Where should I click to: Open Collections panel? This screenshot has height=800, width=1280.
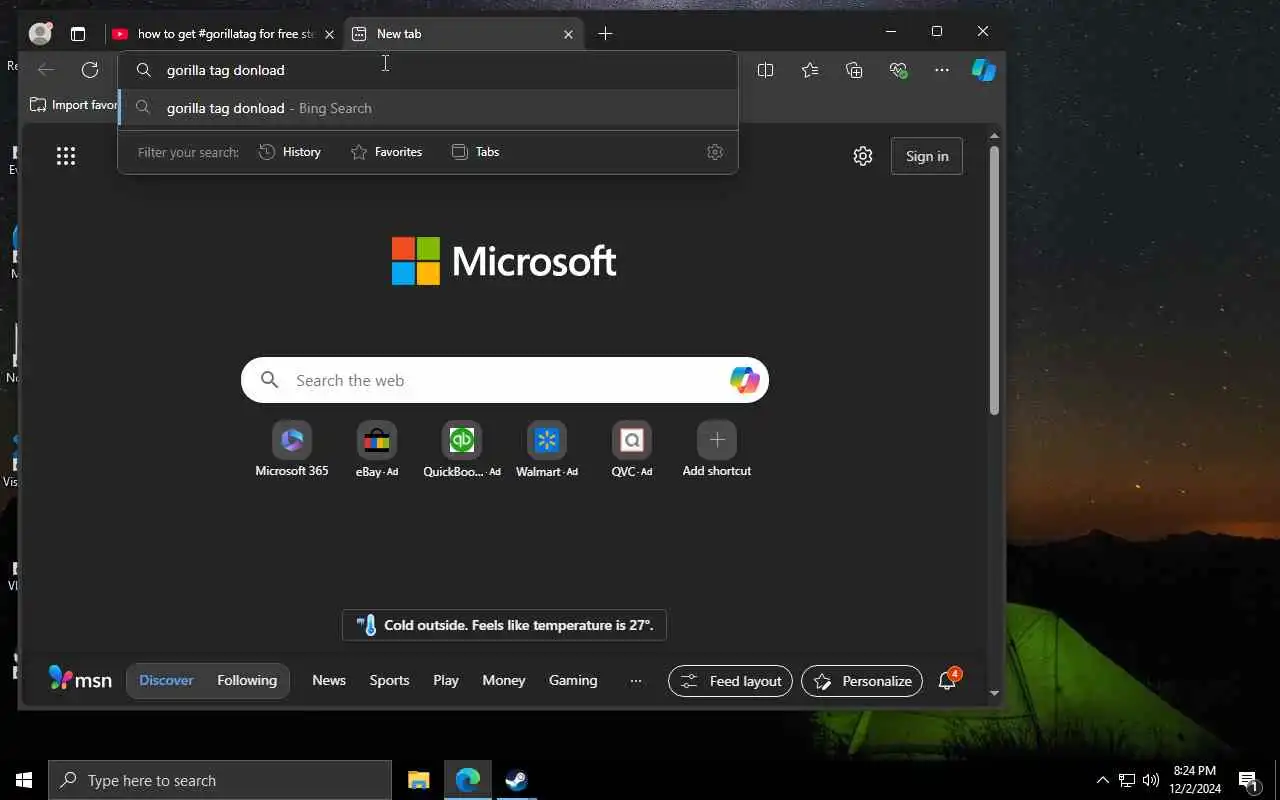click(854, 70)
